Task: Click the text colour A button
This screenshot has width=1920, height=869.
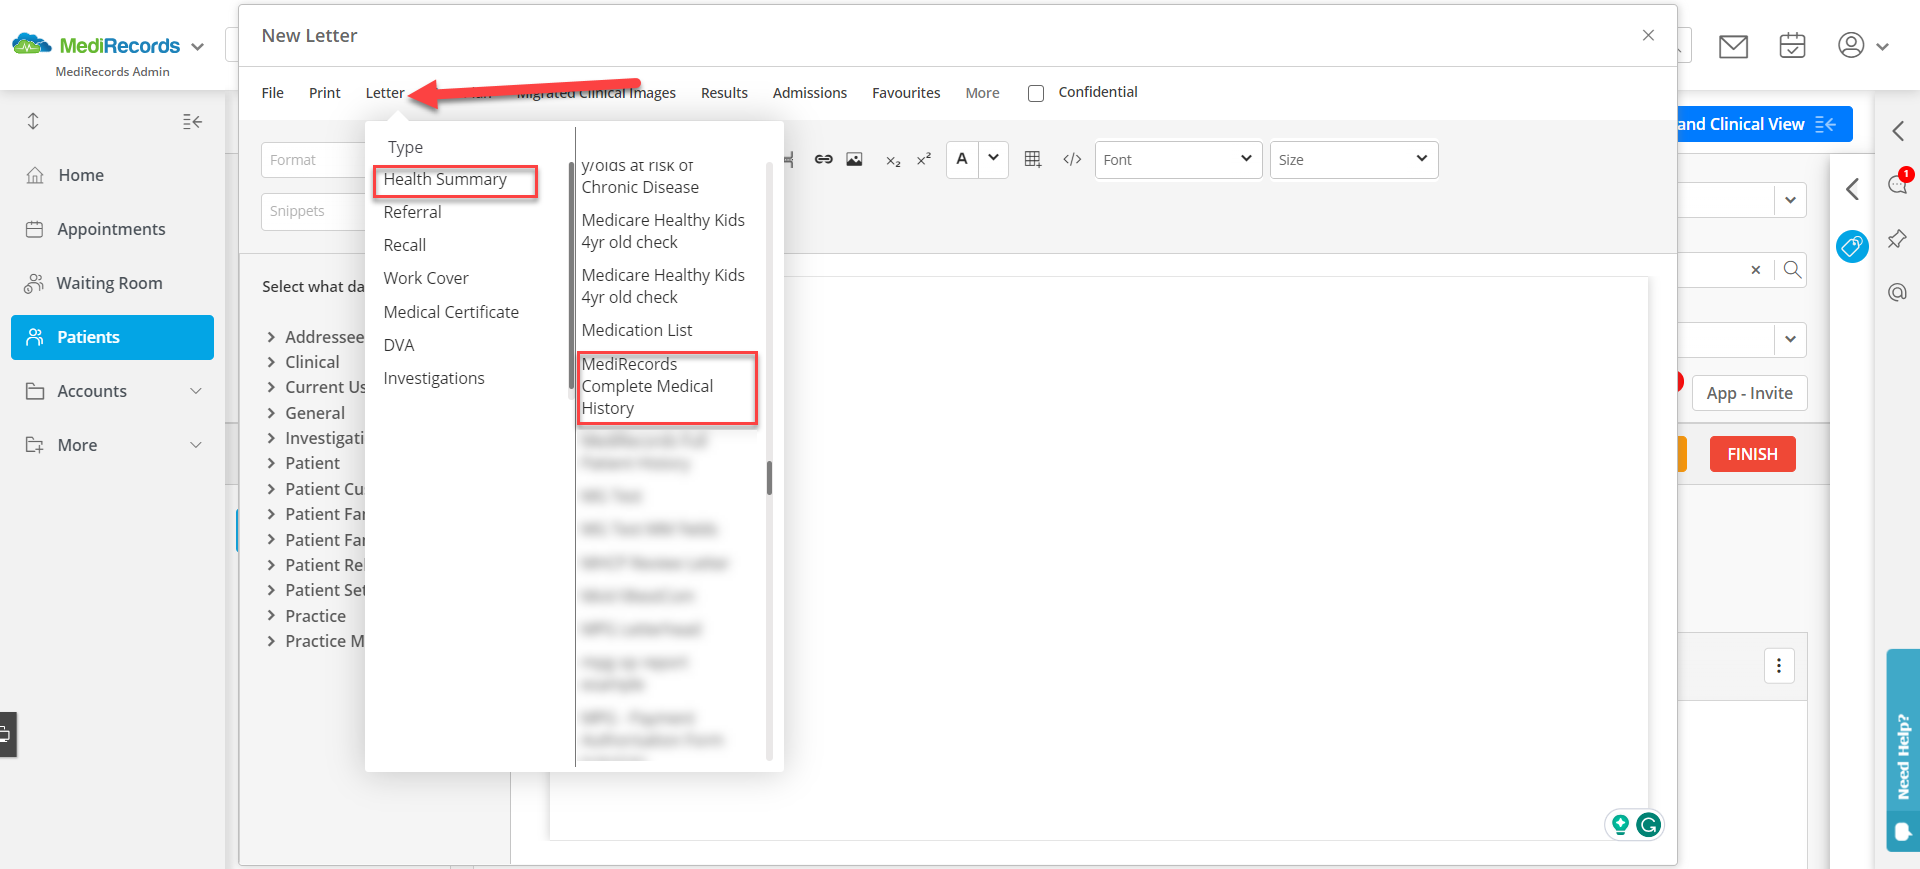Action: click(x=962, y=159)
